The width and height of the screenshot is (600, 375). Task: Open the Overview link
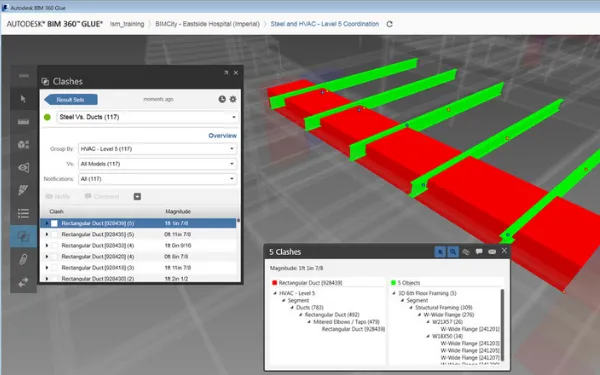click(x=222, y=135)
